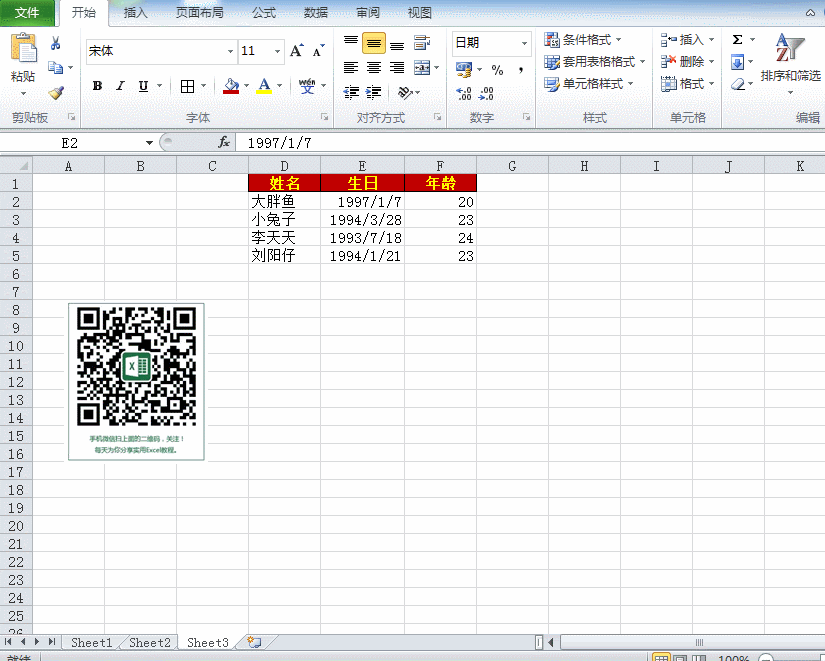
Task: Click formula bar showing 1997/1/7
Action: [x=530, y=143]
